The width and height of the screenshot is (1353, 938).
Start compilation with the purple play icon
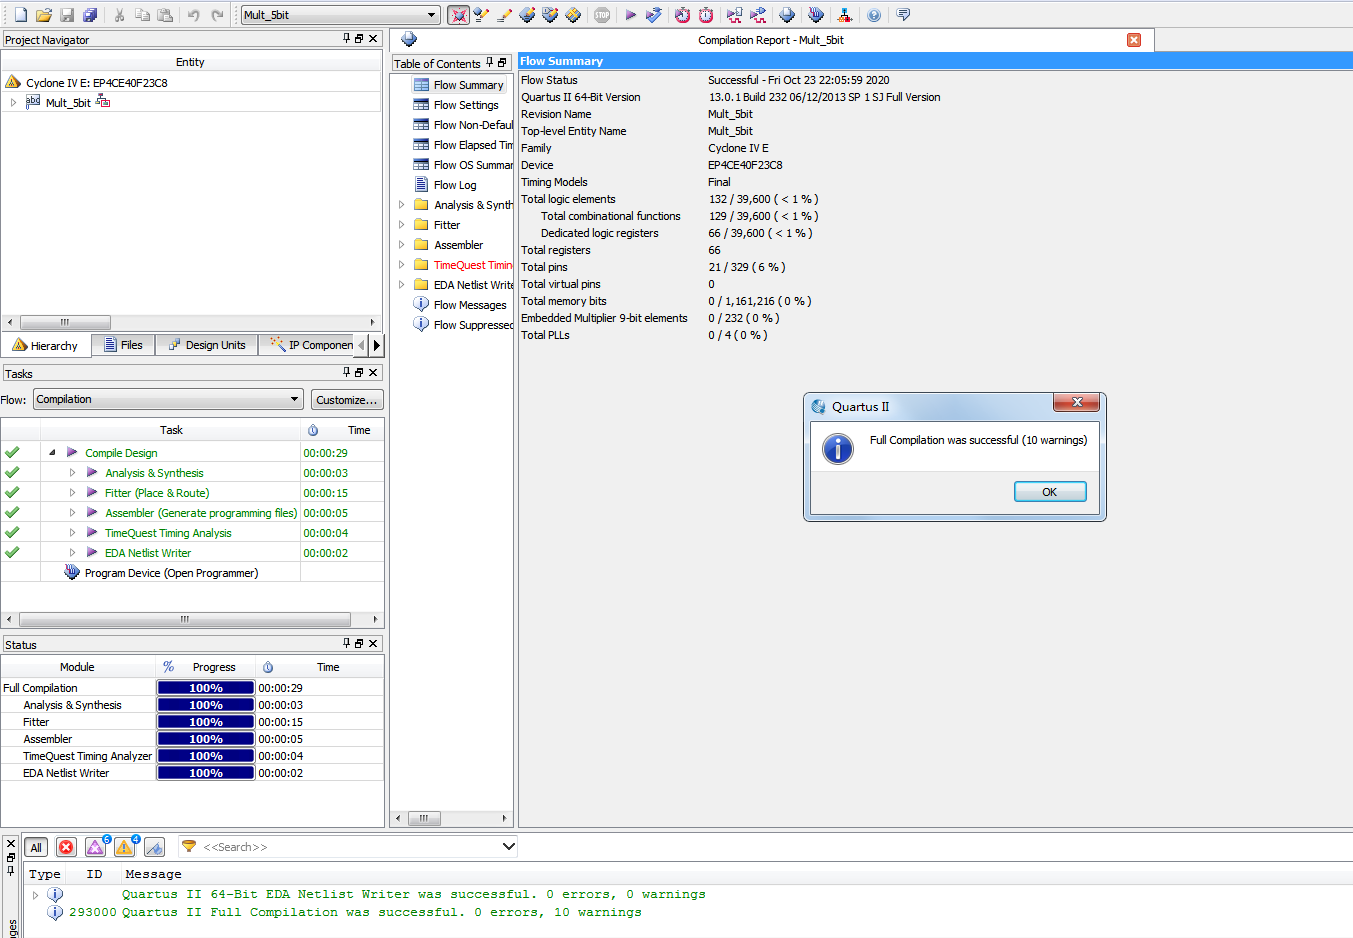630,15
